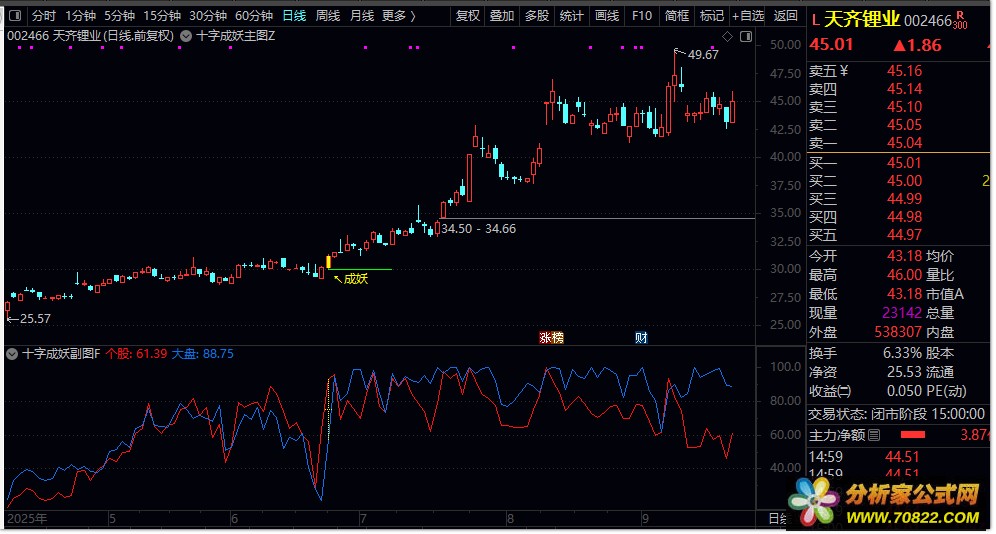996x534 pixels.
Task: Select 卖二 price 45.05
Action: pos(904,125)
